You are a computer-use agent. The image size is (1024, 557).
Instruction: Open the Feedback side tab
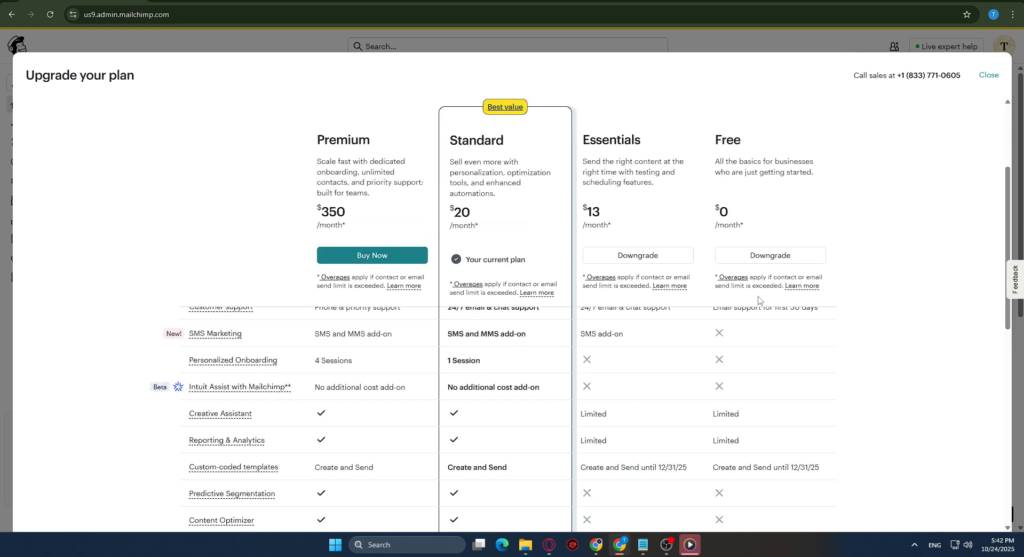(1015, 279)
